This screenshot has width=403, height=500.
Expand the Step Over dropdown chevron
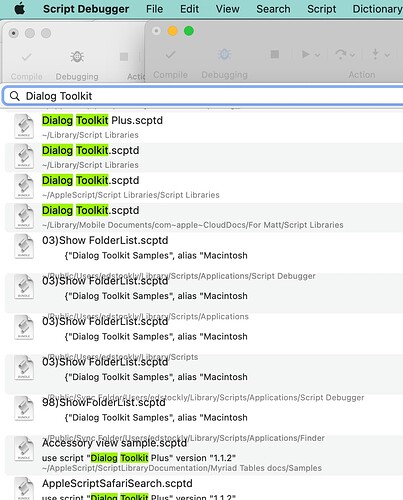tap(352, 55)
